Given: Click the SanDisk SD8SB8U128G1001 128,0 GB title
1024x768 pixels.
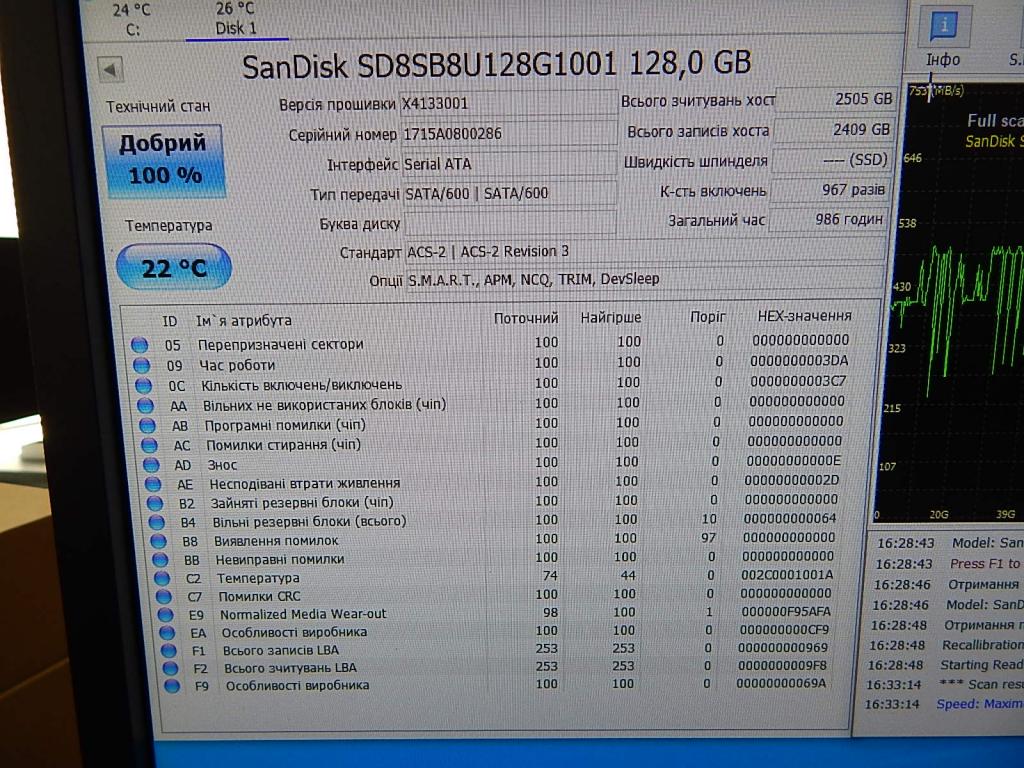Looking at the screenshot, I should pyautogui.click(x=497, y=65).
